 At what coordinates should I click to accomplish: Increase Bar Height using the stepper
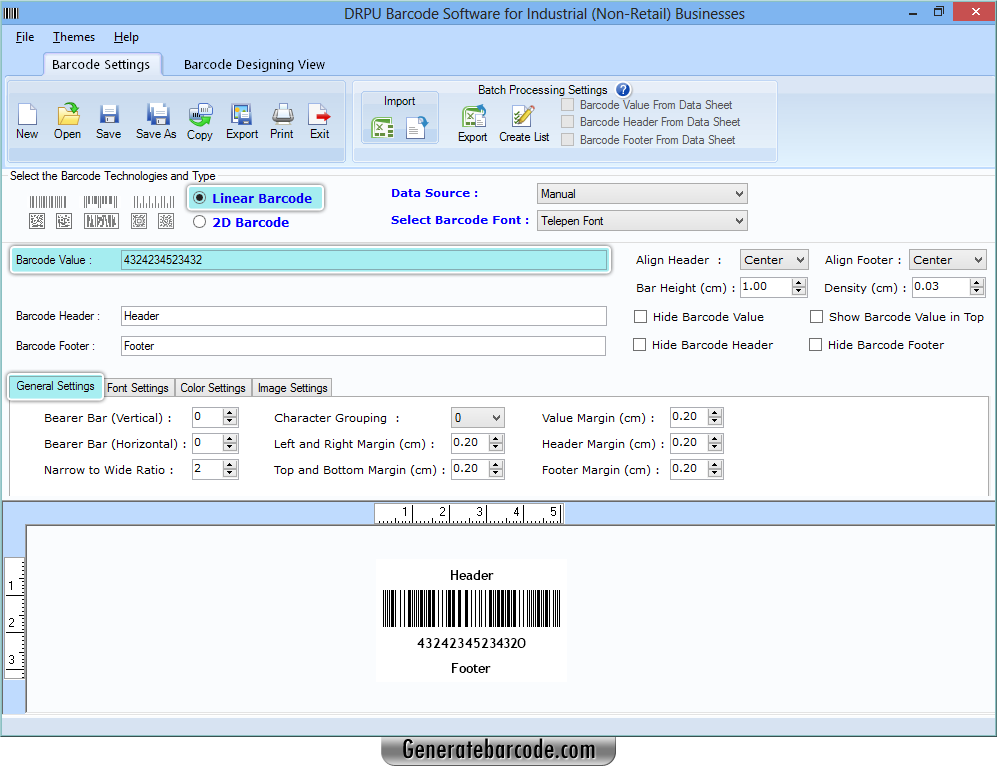pos(798,283)
